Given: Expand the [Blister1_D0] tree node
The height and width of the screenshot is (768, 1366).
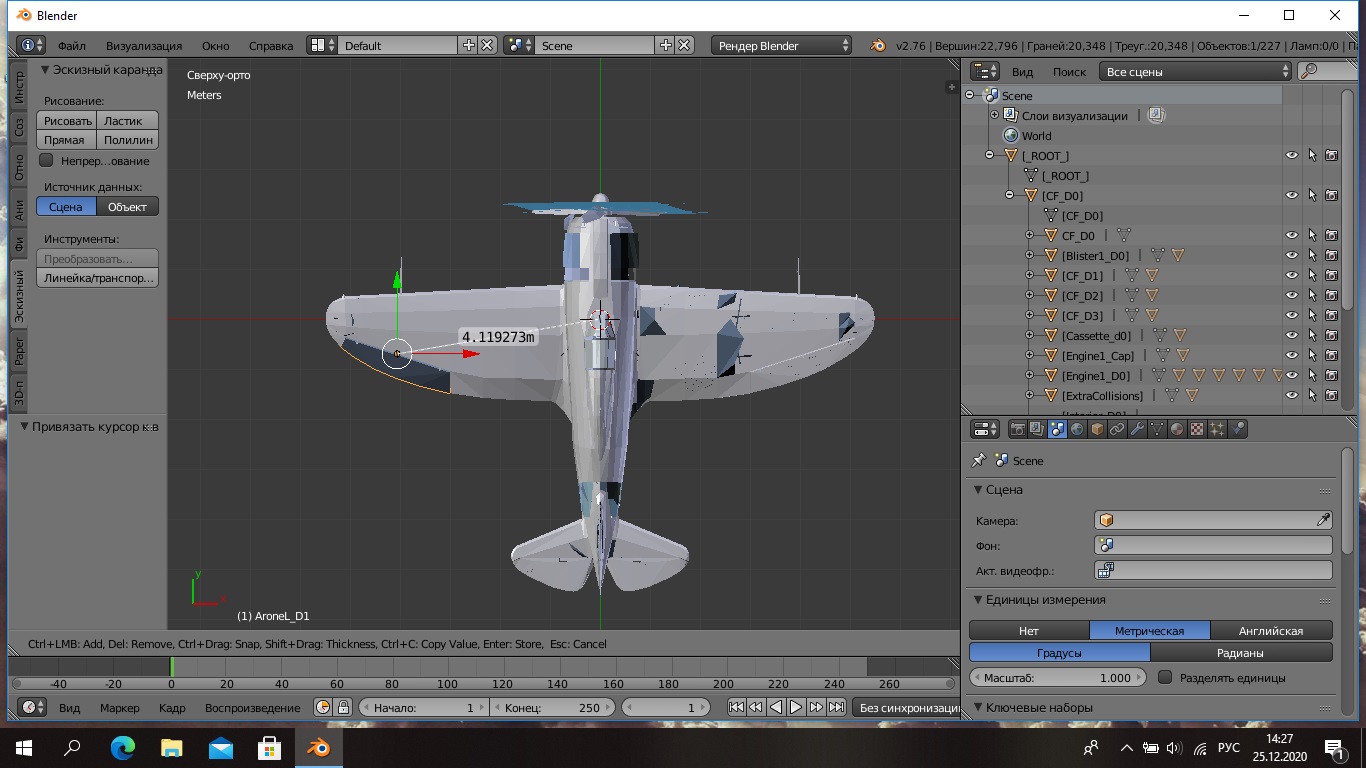Looking at the screenshot, I should [x=1030, y=256].
